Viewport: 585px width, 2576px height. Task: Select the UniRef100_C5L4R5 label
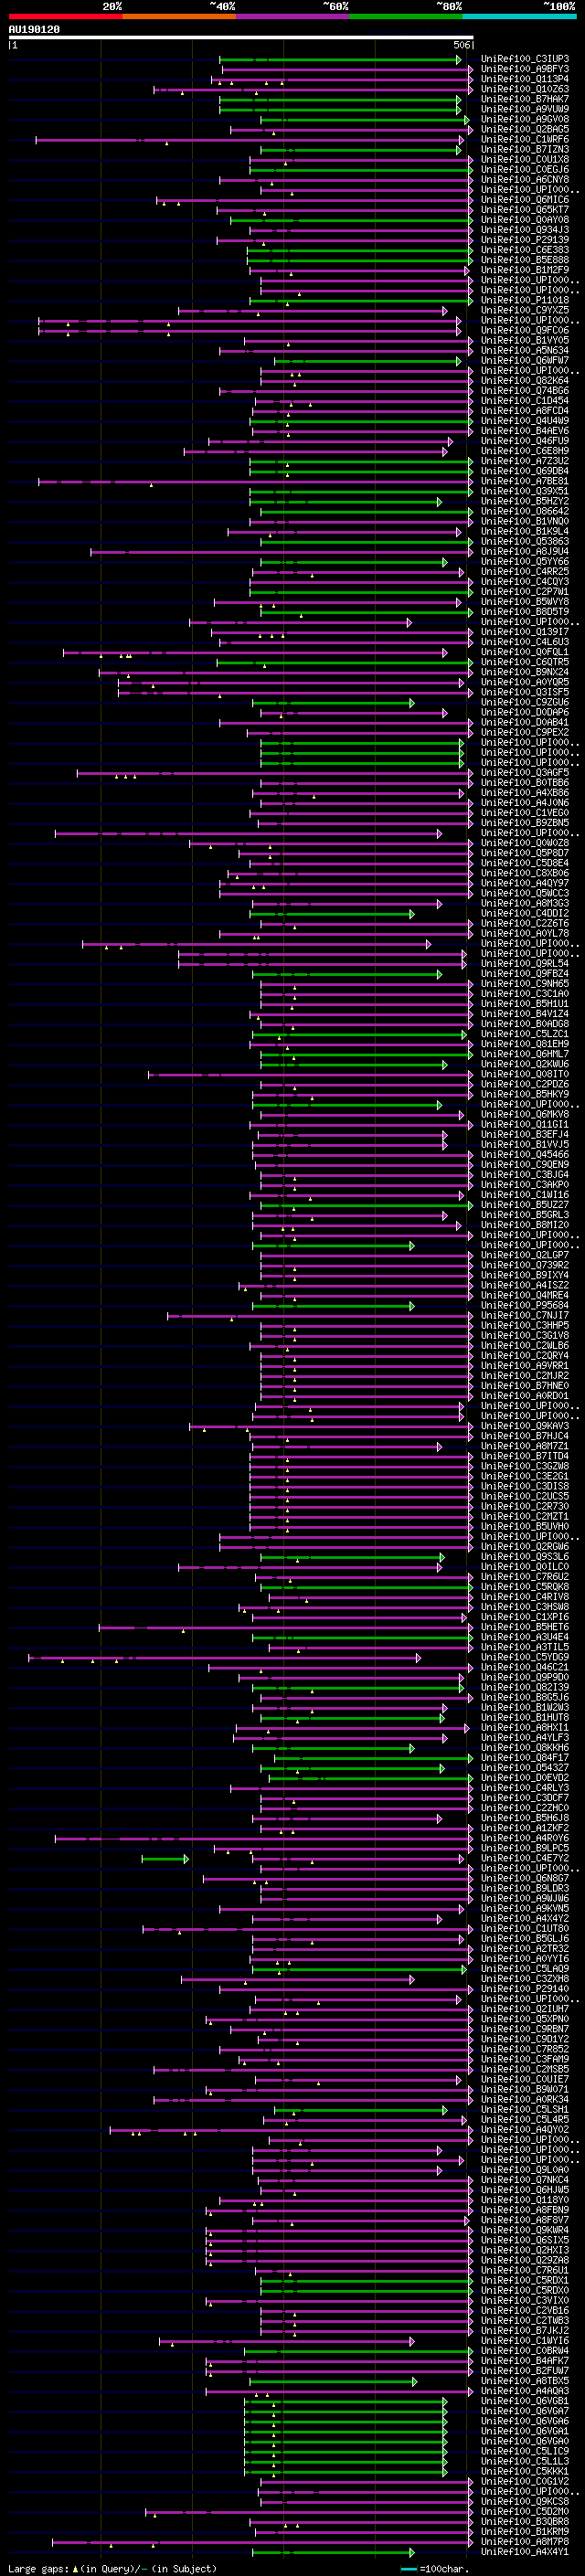pyautogui.click(x=524, y=2120)
